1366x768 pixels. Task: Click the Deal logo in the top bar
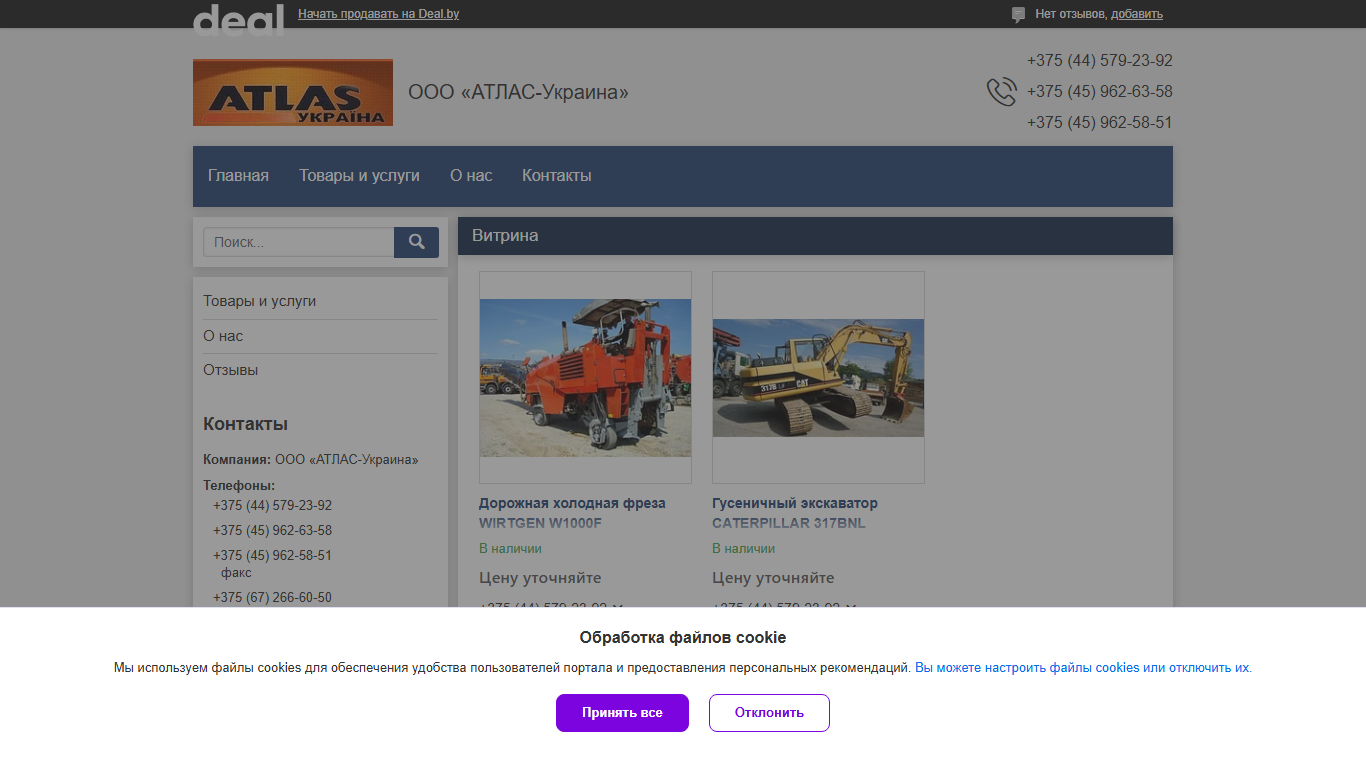coord(238,19)
